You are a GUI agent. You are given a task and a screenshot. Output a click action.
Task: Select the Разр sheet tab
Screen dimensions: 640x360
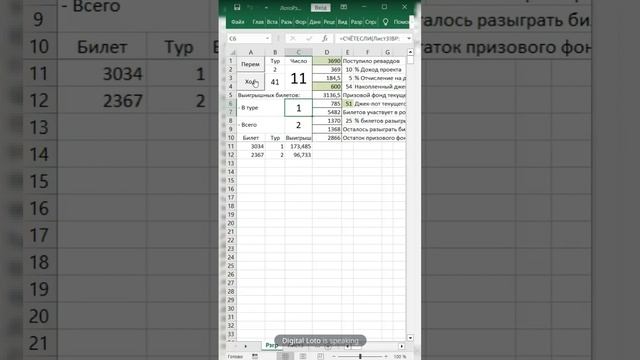272,346
